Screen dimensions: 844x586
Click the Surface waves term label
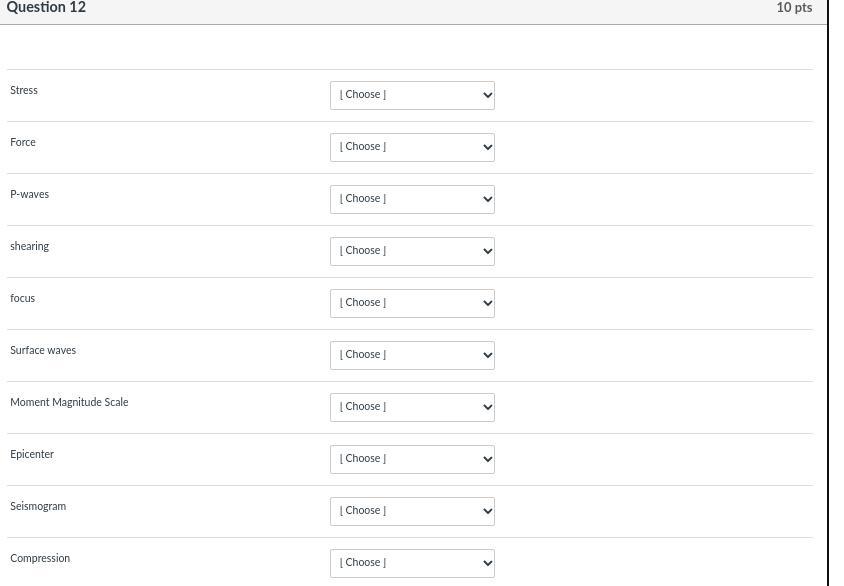point(43,350)
